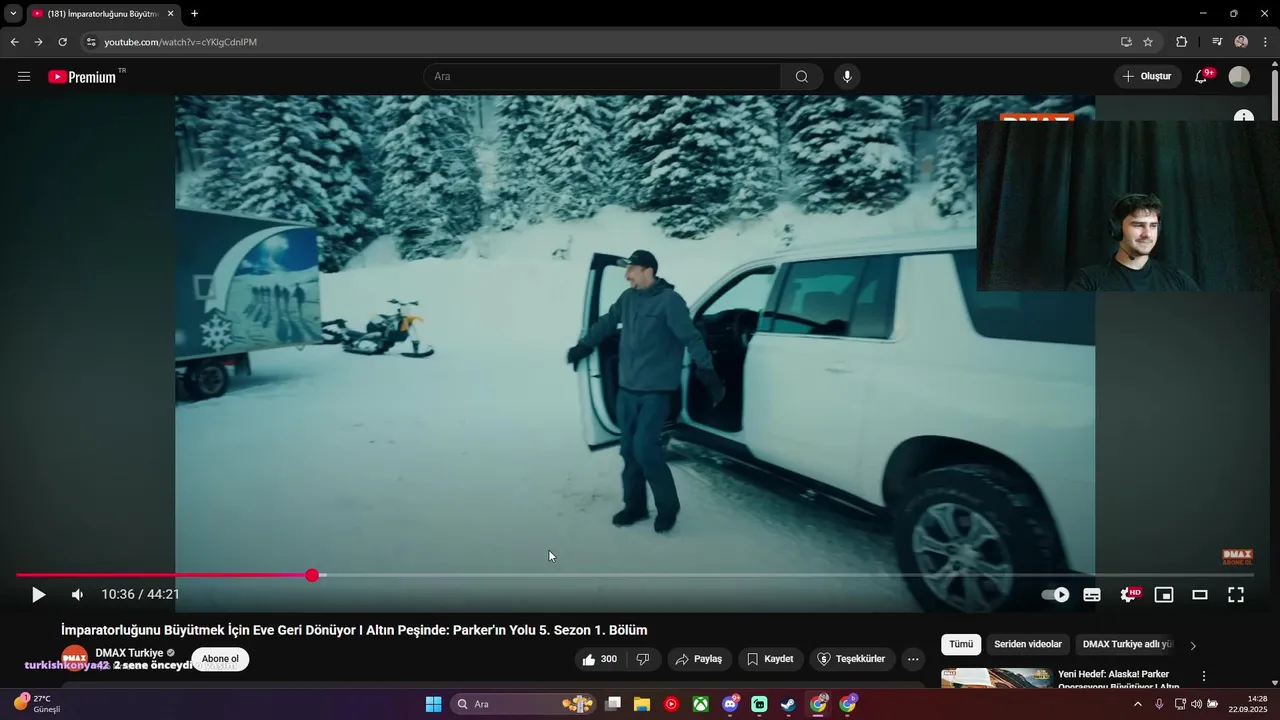Go back to the previous page
1280x720 pixels.
click(x=14, y=42)
